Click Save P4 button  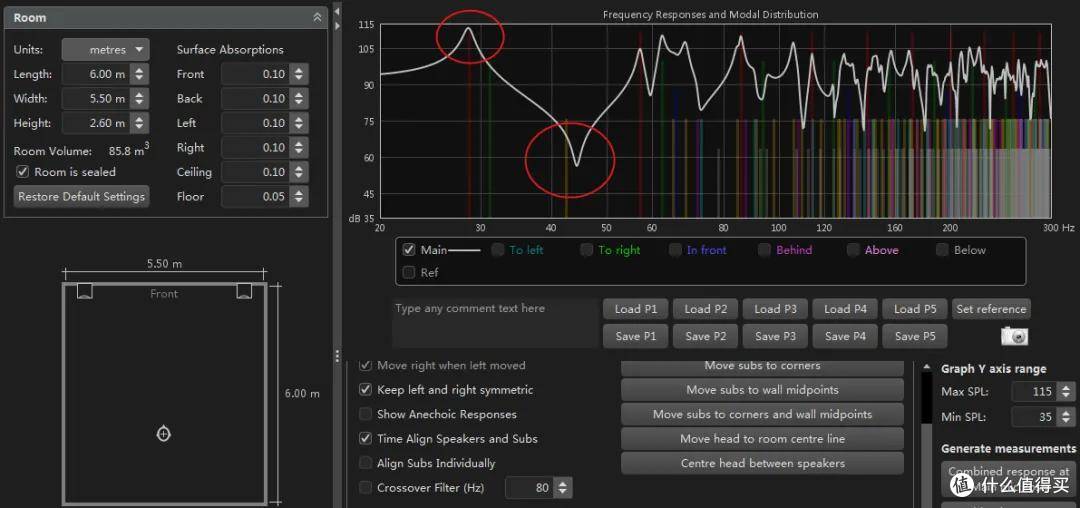845,336
